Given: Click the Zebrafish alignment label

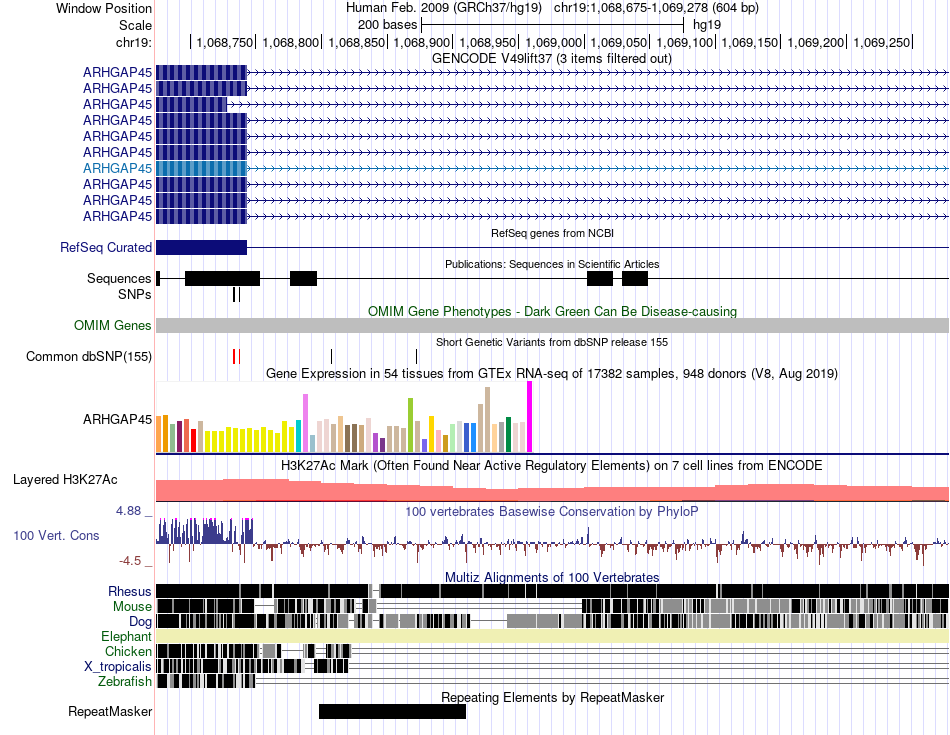Looking at the screenshot, I should [x=125, y=682].
